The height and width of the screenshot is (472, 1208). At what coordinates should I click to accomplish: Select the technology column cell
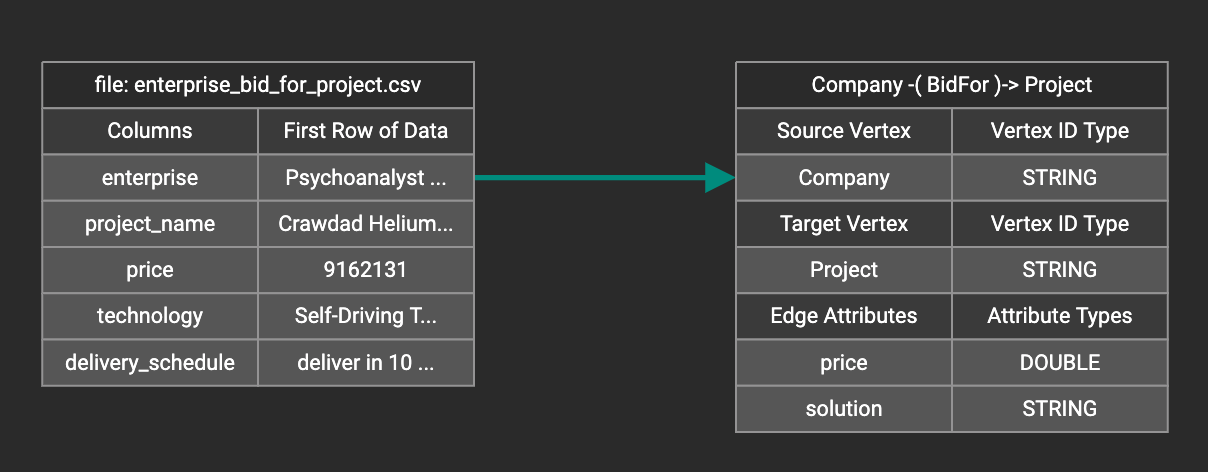point(150,316)
